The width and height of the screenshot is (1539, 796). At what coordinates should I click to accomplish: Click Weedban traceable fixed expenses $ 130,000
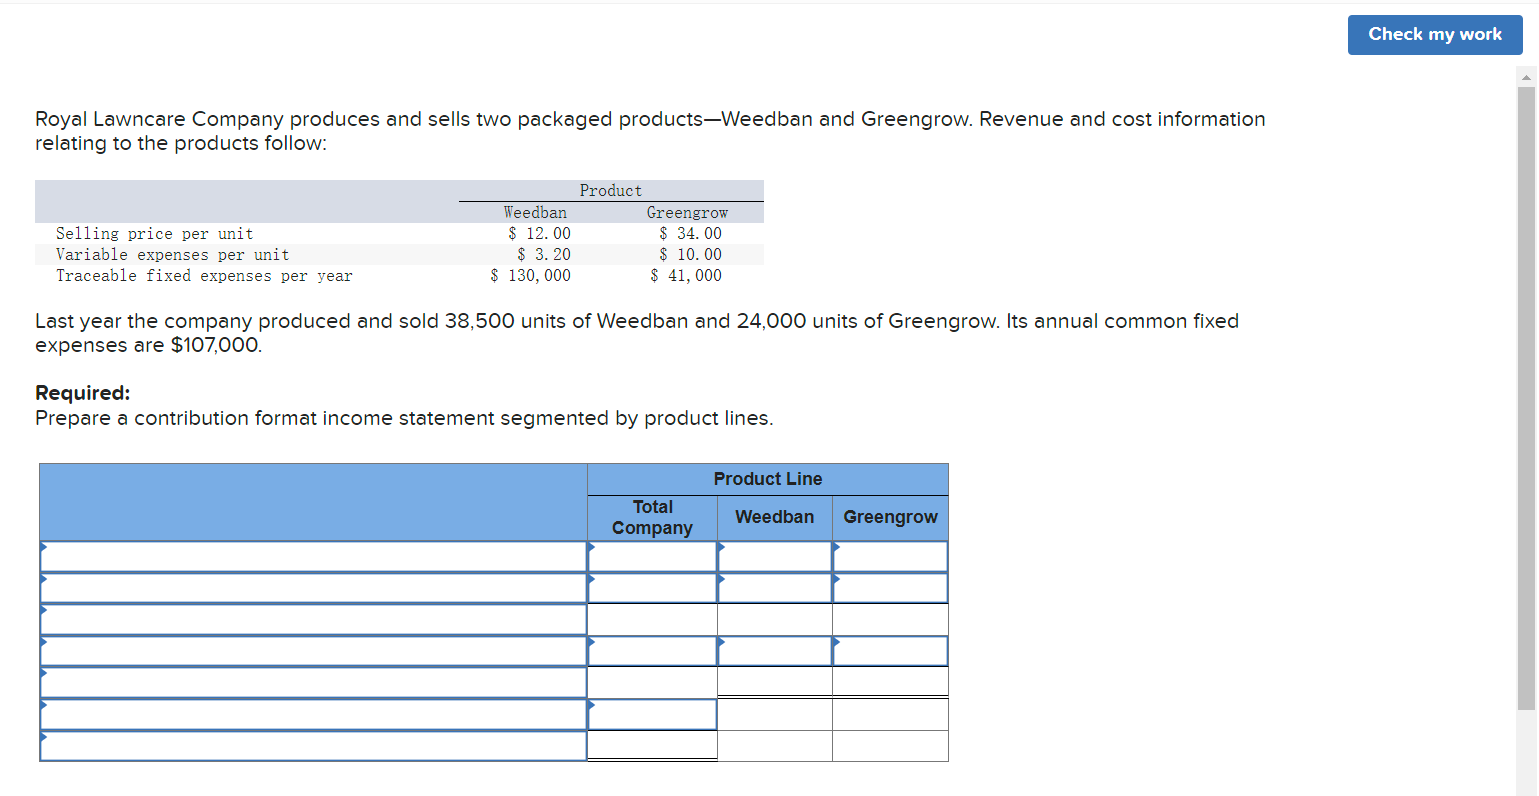[x=531, y=276]
